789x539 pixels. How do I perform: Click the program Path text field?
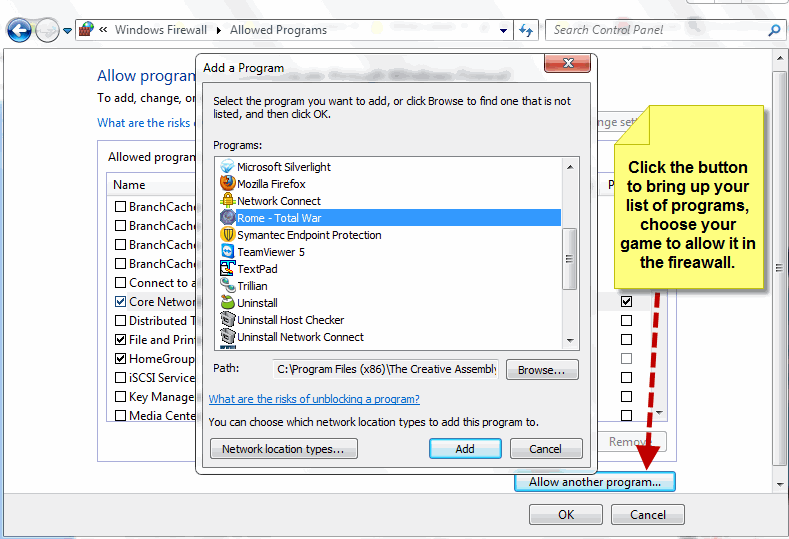click(x=385, y=369)
